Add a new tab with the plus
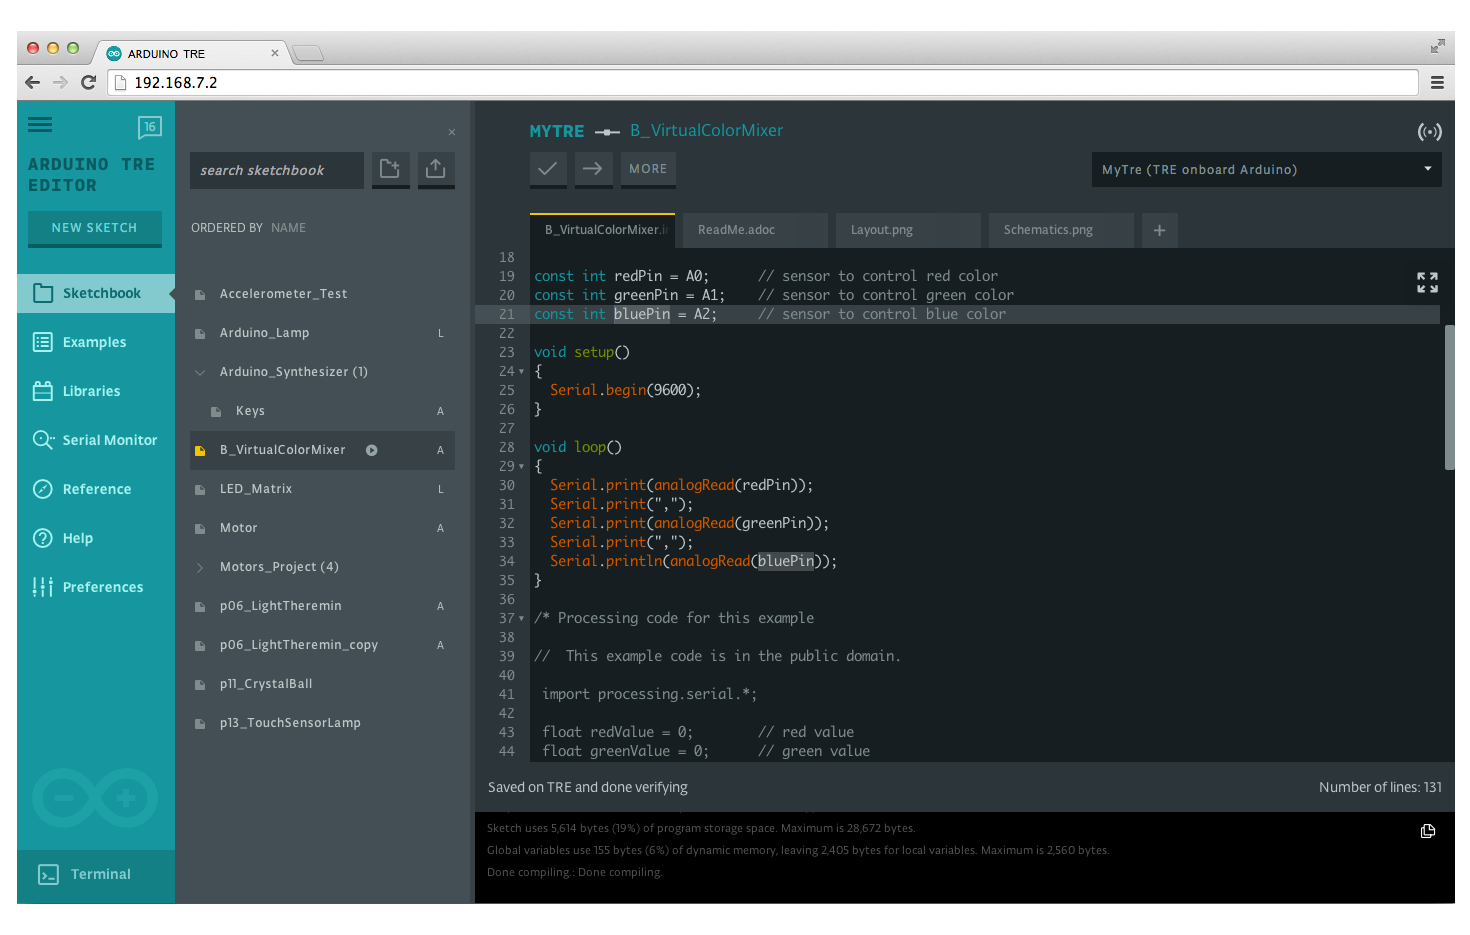 [1160, 230]
